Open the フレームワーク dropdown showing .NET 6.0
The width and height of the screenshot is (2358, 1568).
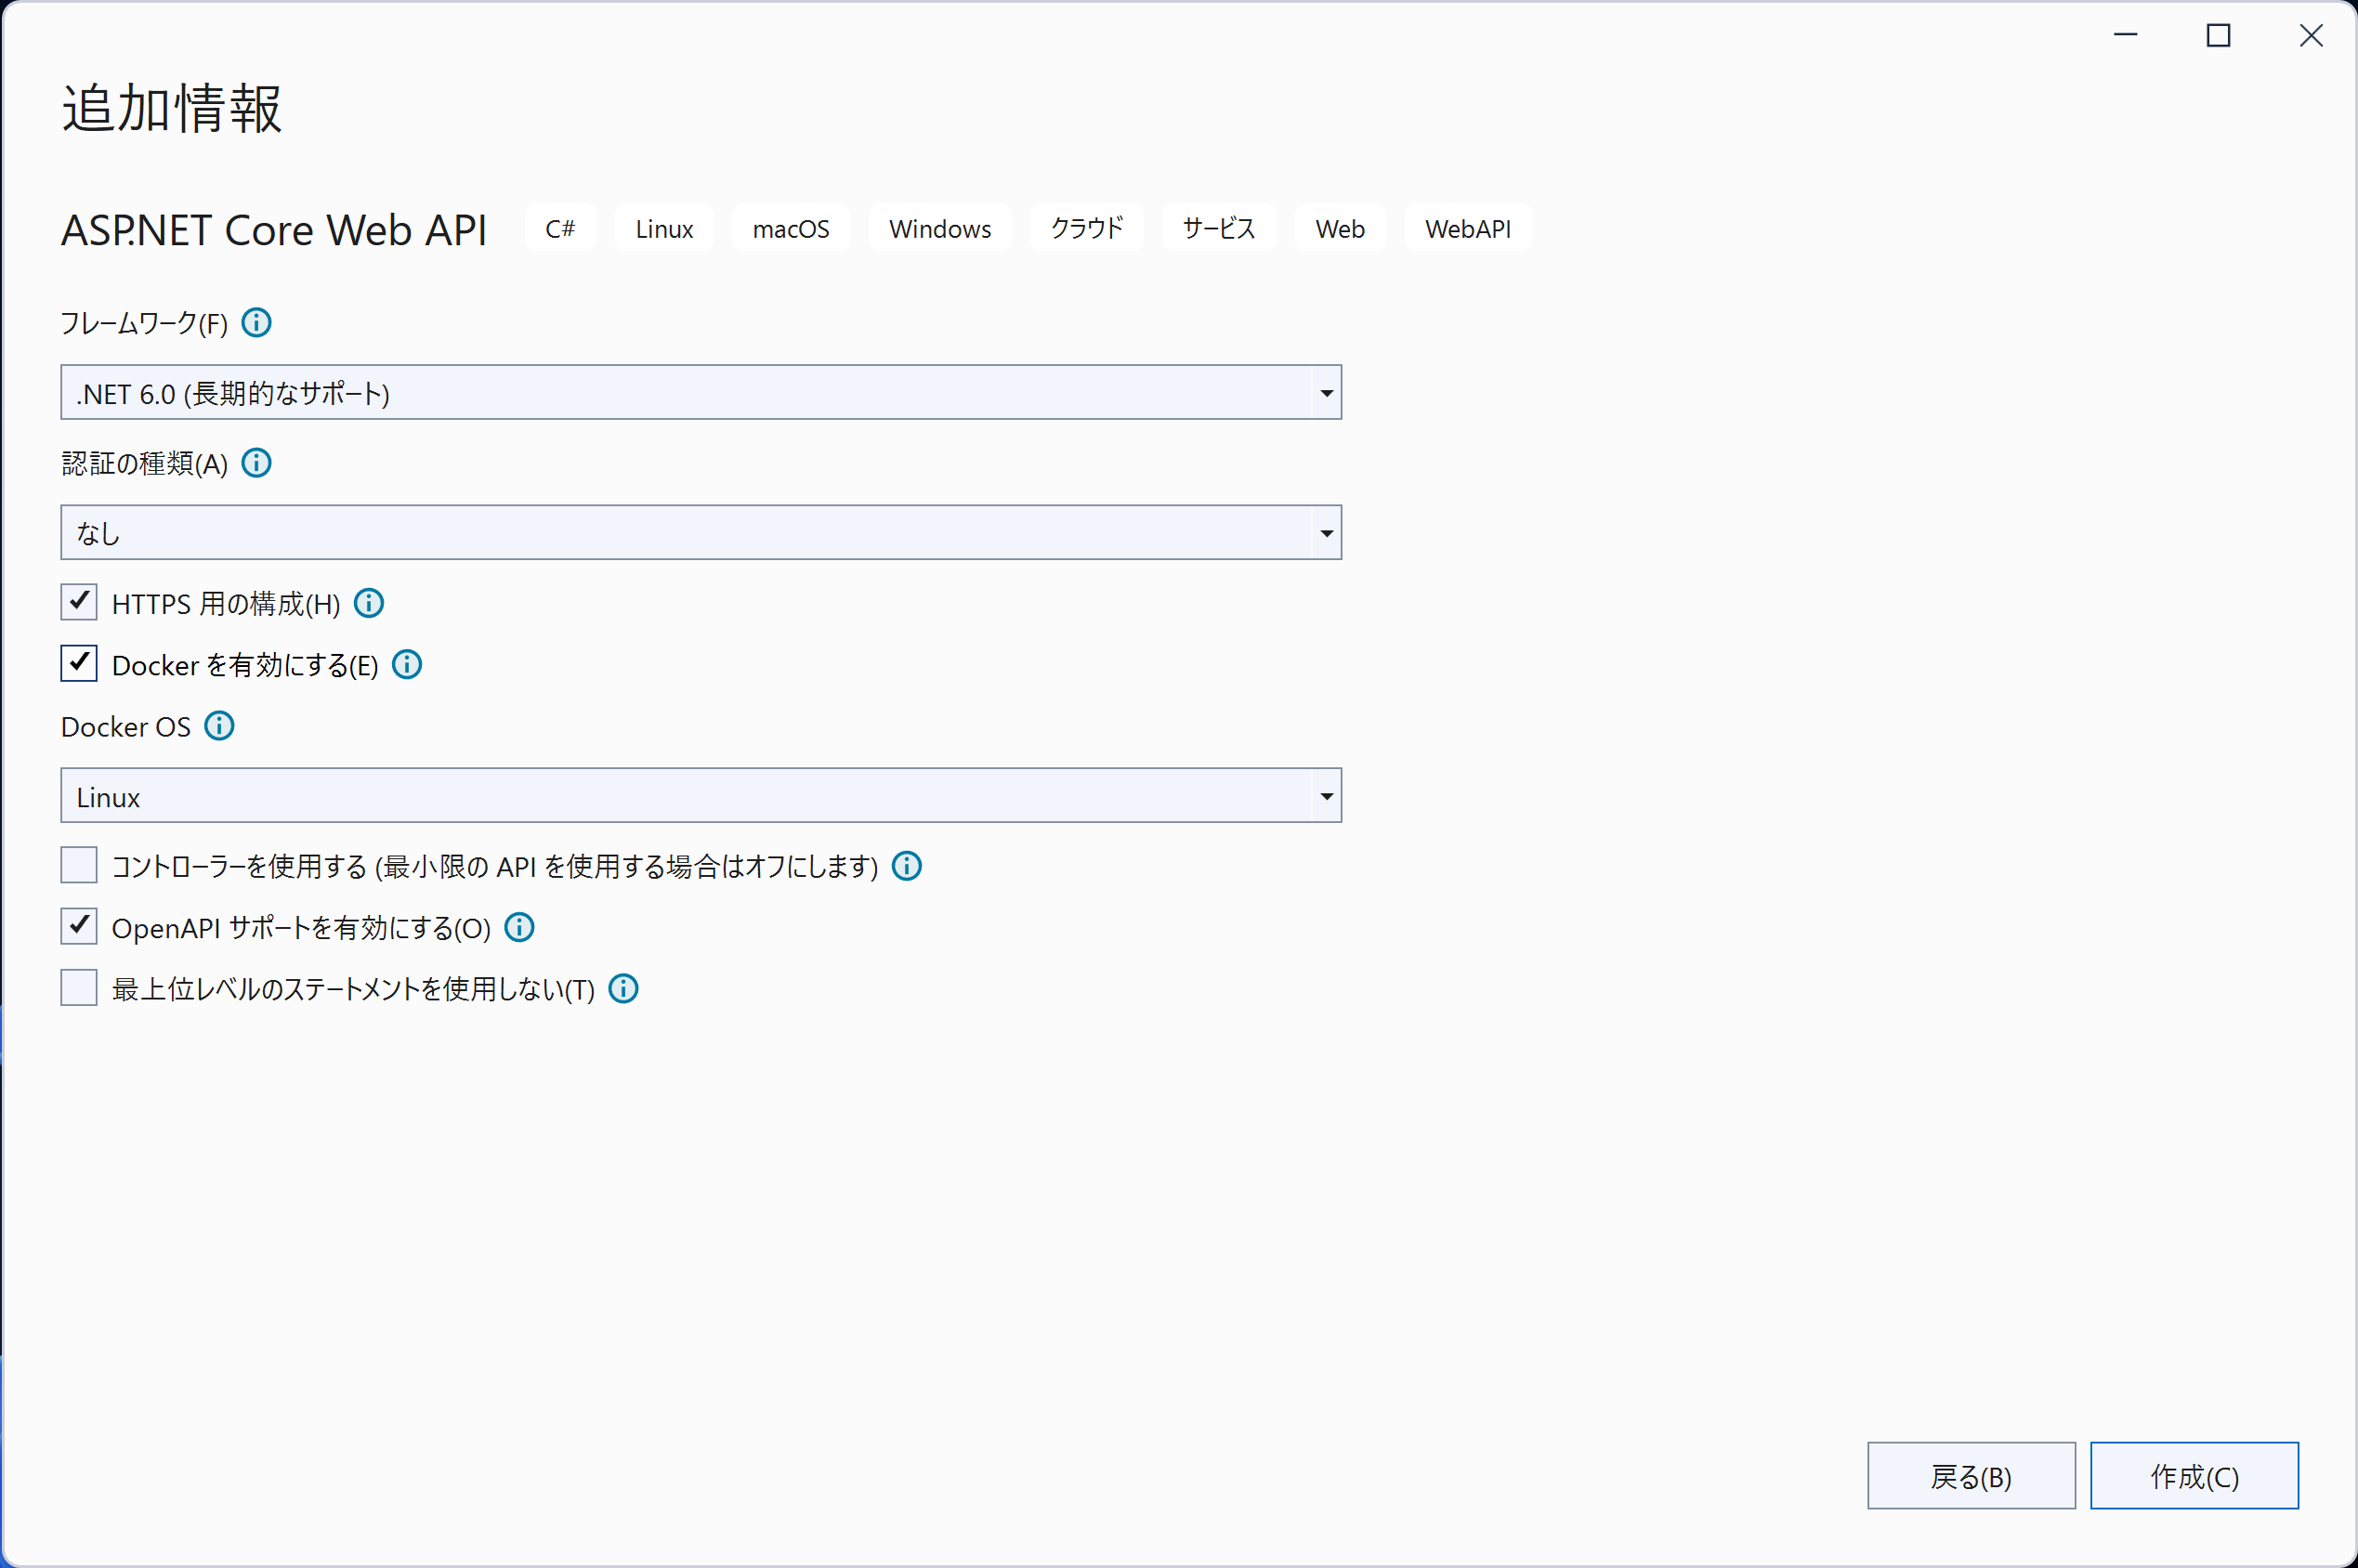coord(701,393)
